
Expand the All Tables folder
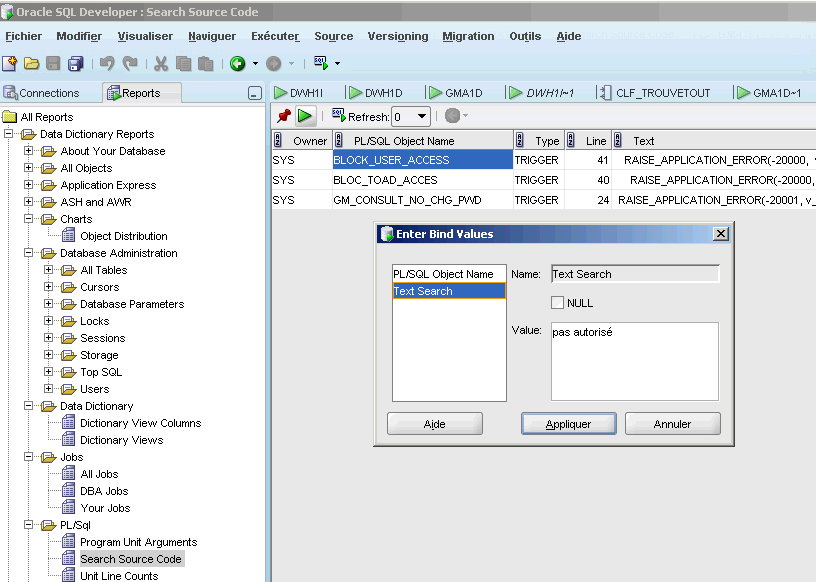[49, 270]
